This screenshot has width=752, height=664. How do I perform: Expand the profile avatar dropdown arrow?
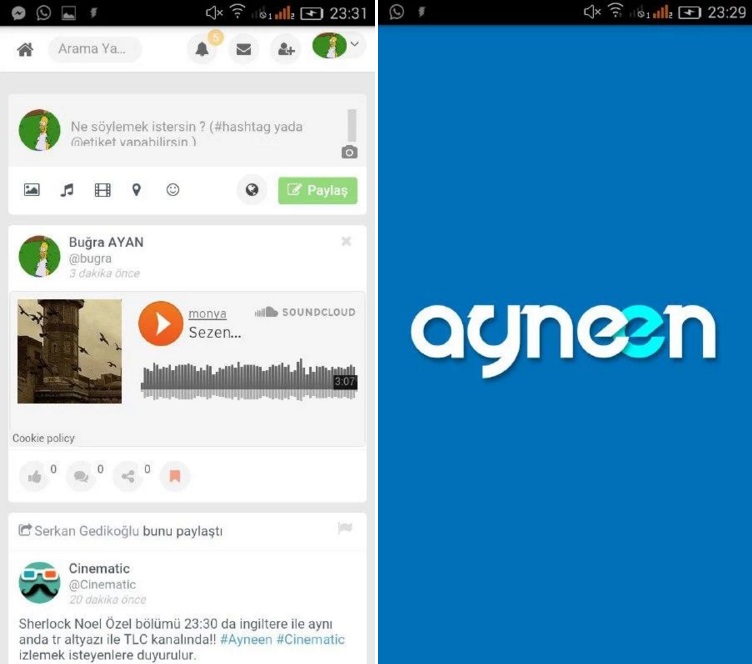pyautogui.click(x=355, y=44)
